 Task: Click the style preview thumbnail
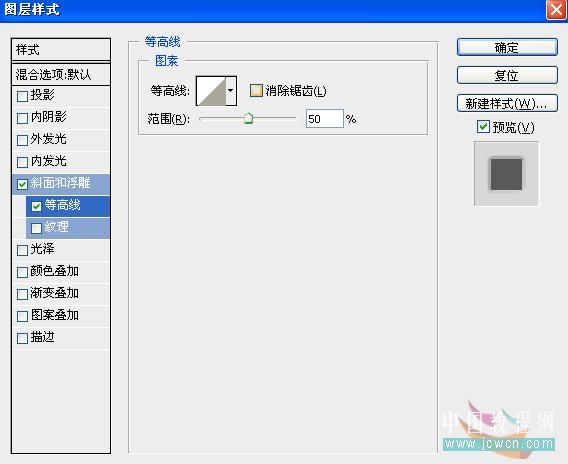tap(506, 174)
